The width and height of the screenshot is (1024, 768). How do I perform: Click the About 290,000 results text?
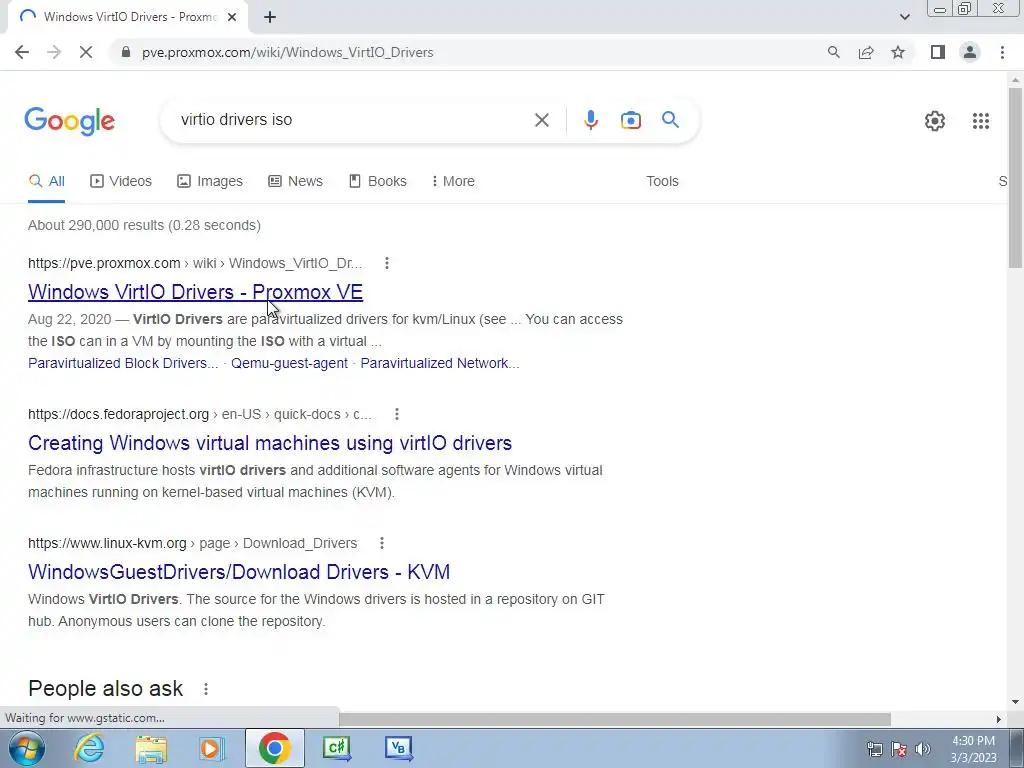(144, 225)
